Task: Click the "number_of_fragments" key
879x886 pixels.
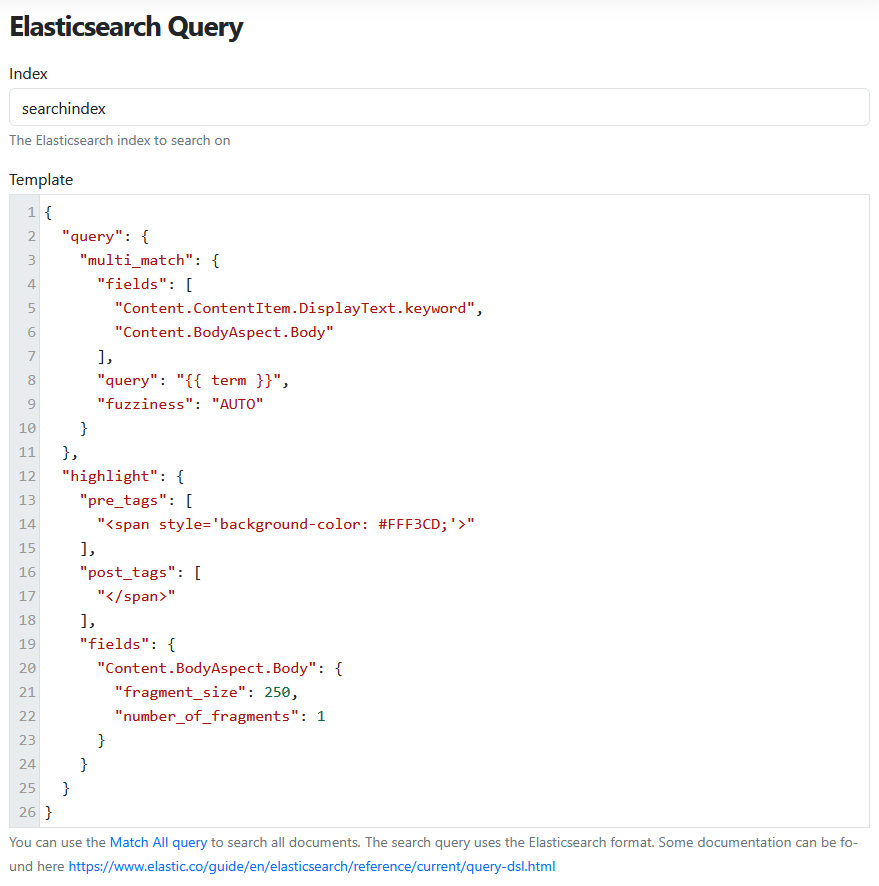Action: tap(206, 716)
